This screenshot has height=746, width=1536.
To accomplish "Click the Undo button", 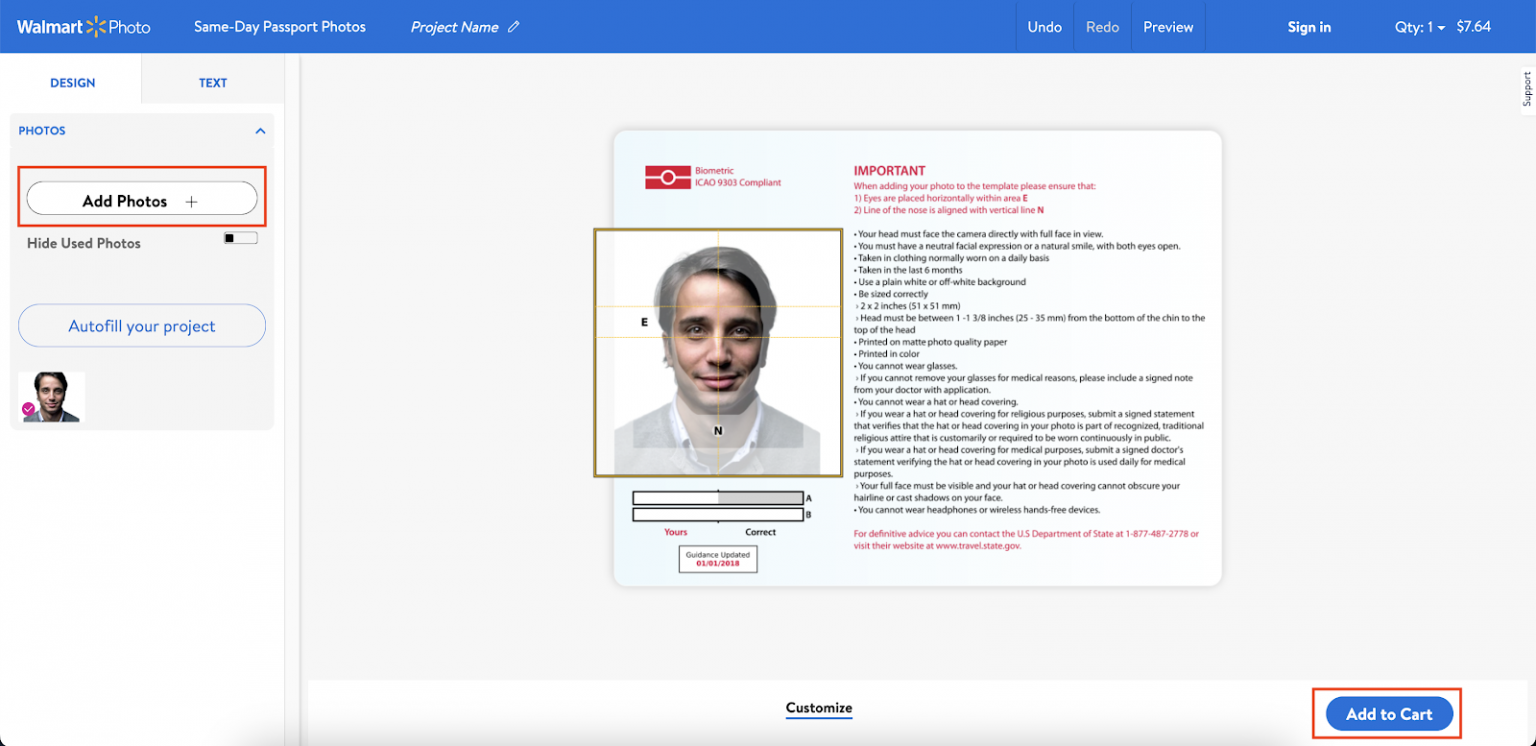I will [x=1044, y=27].
